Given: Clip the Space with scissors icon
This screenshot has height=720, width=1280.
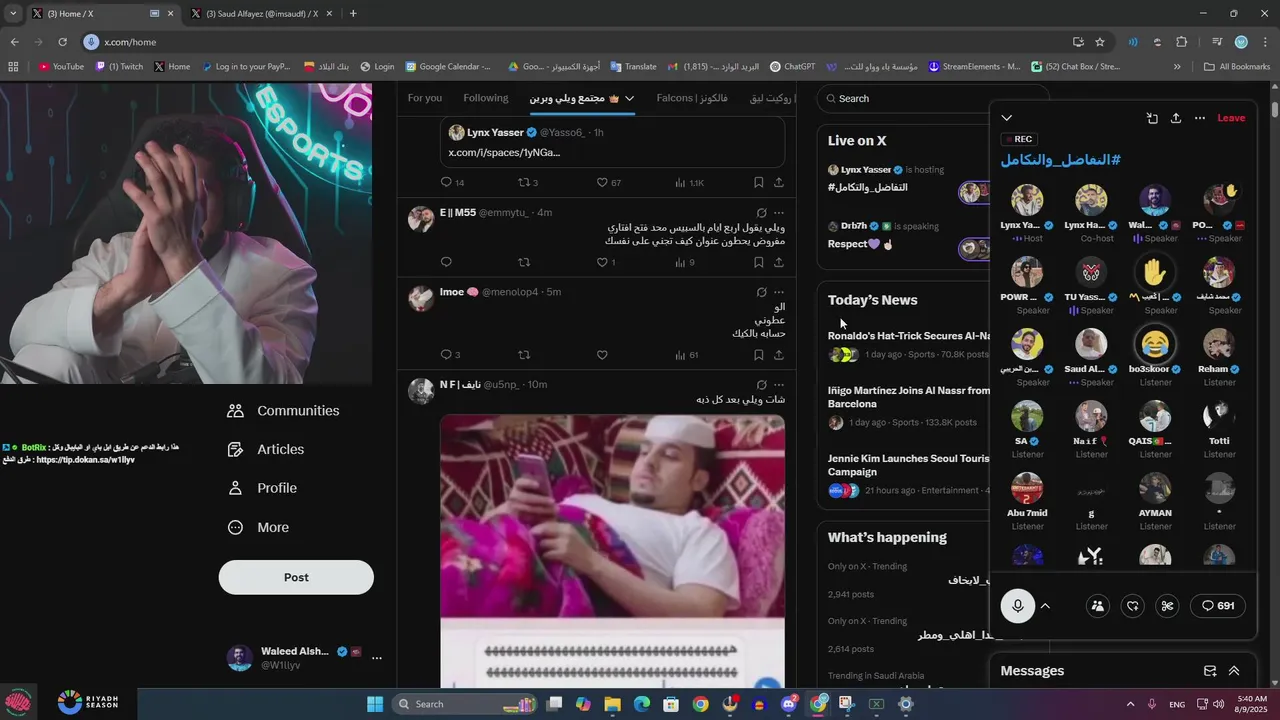Looking at the screenshot, I should pos(1167,606).
